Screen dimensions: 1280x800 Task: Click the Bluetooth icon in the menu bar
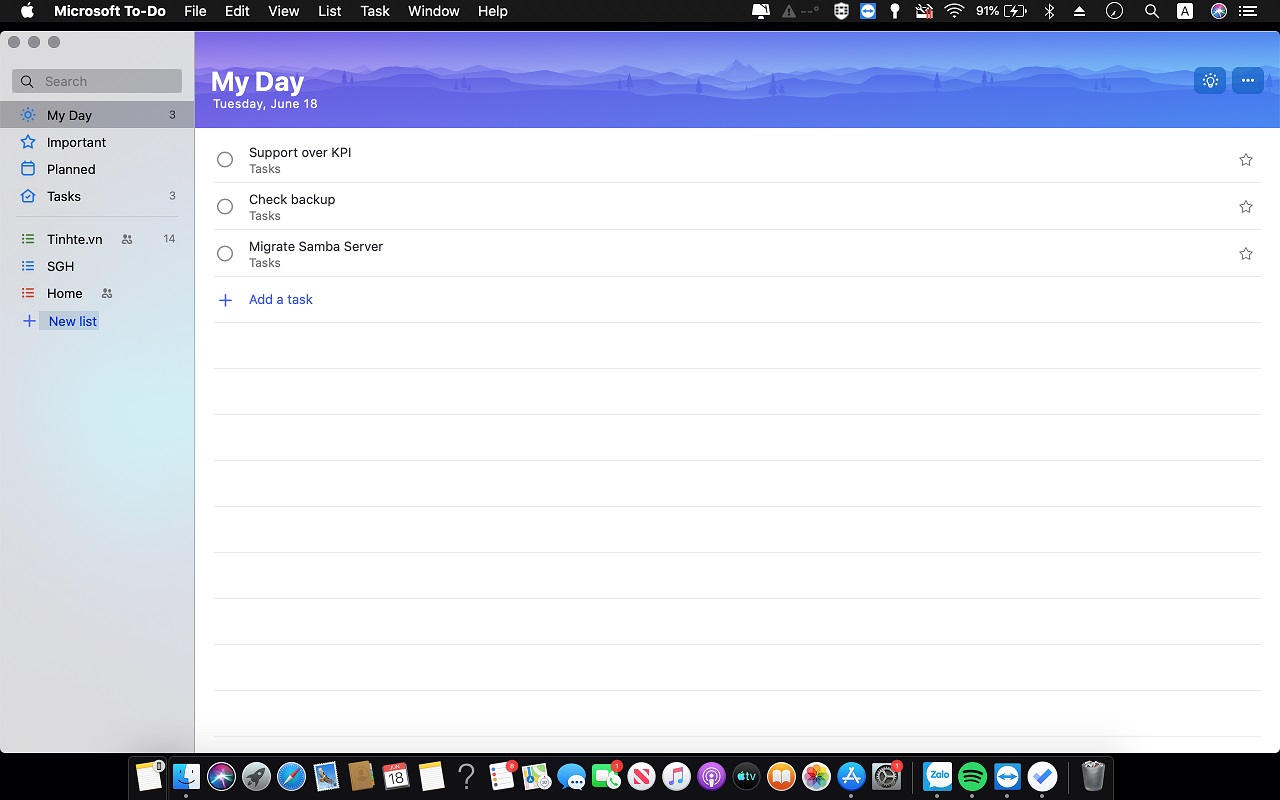click(1049, 11)
